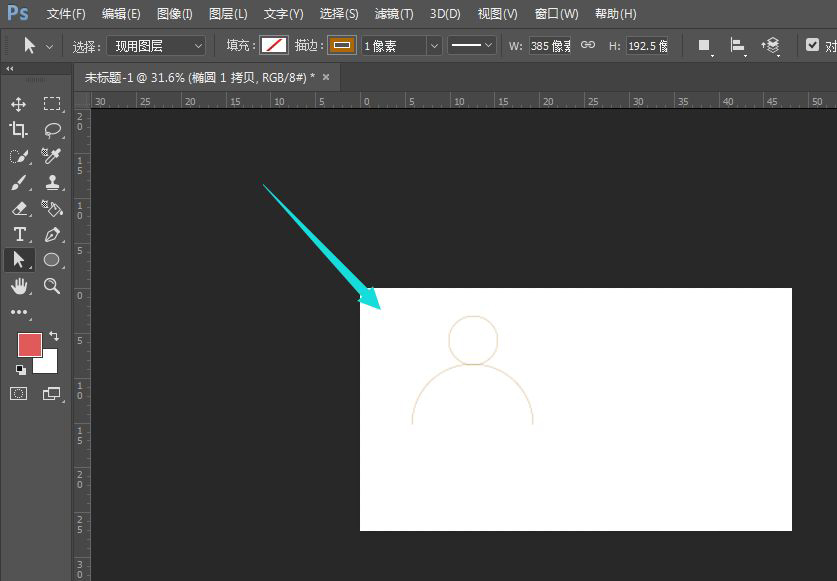Click the red foreground color swatch
Image resolution: width=837 pixels, height=581 pixels.
(x=30, y=344)
